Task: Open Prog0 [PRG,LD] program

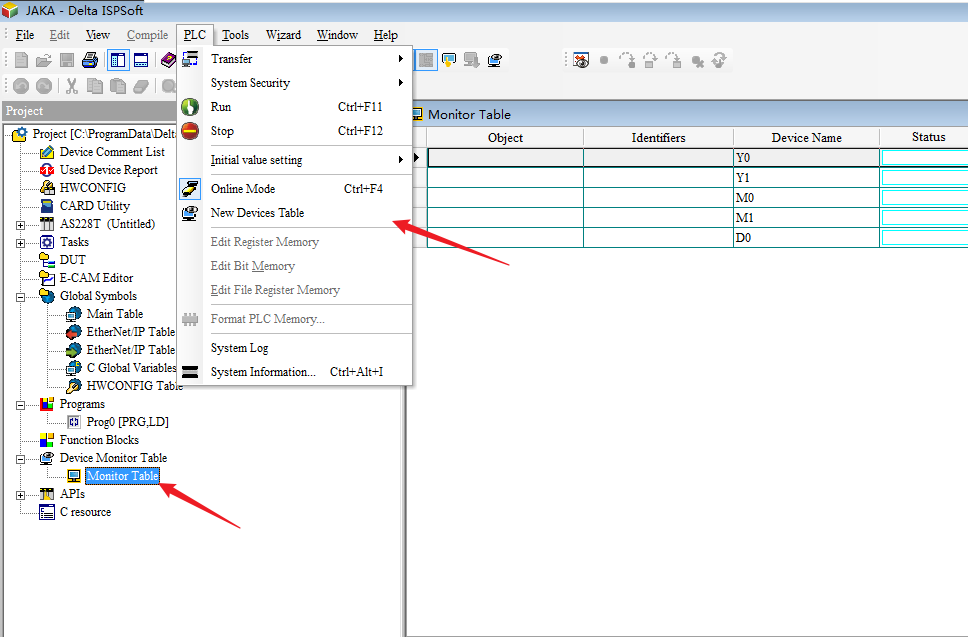Action: click(127, 422)
